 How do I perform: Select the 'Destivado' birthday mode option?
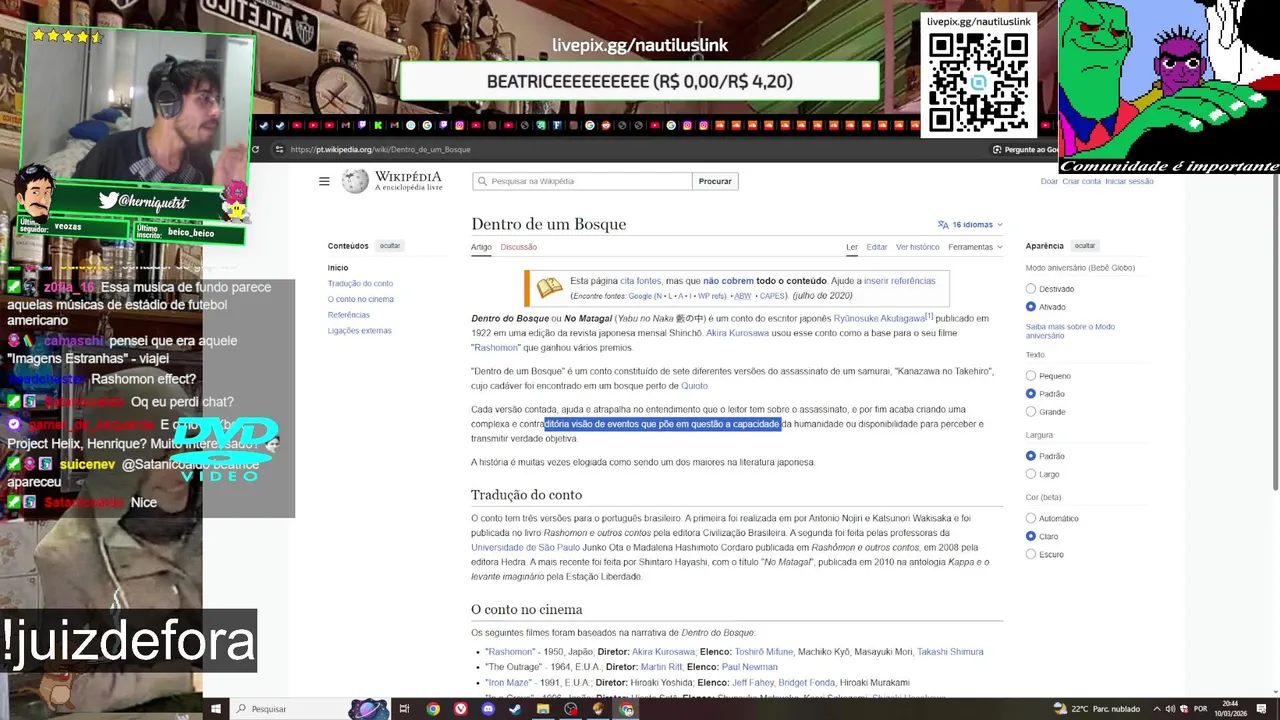(1031, 289)
